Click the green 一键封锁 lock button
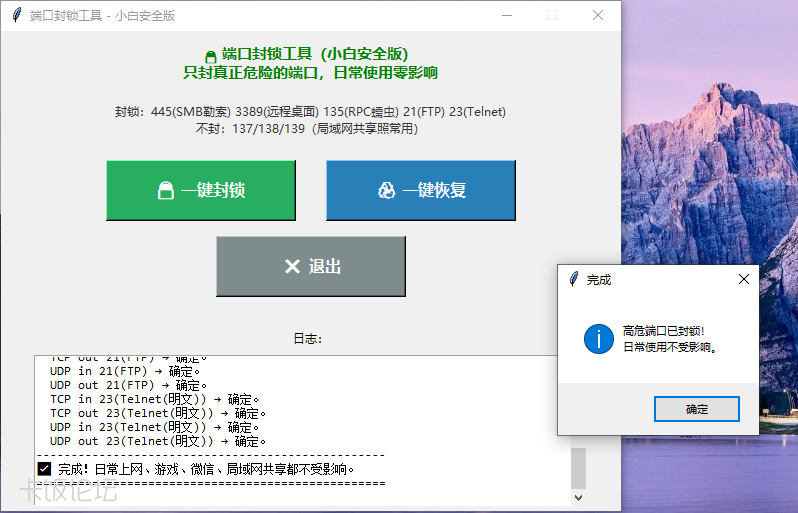The width and height of the screenshot is (798, 513). point(201,190)
